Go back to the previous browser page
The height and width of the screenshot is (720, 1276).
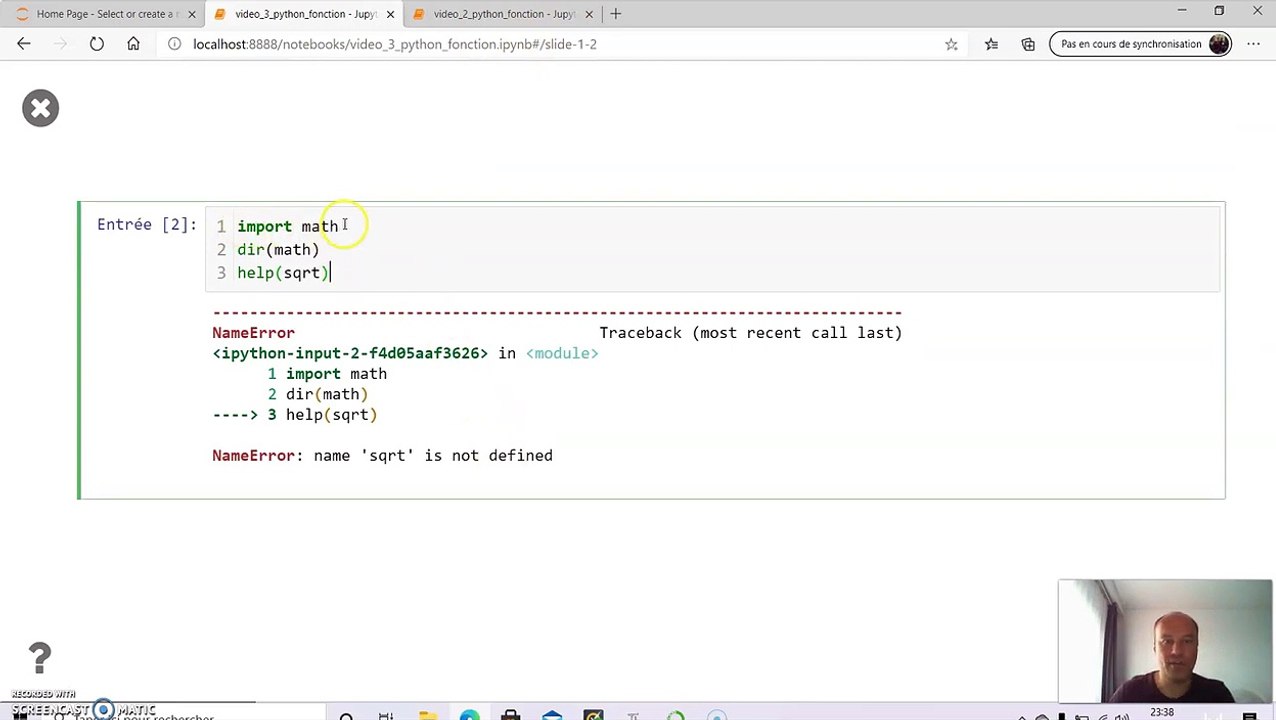[x=24, y=44]
